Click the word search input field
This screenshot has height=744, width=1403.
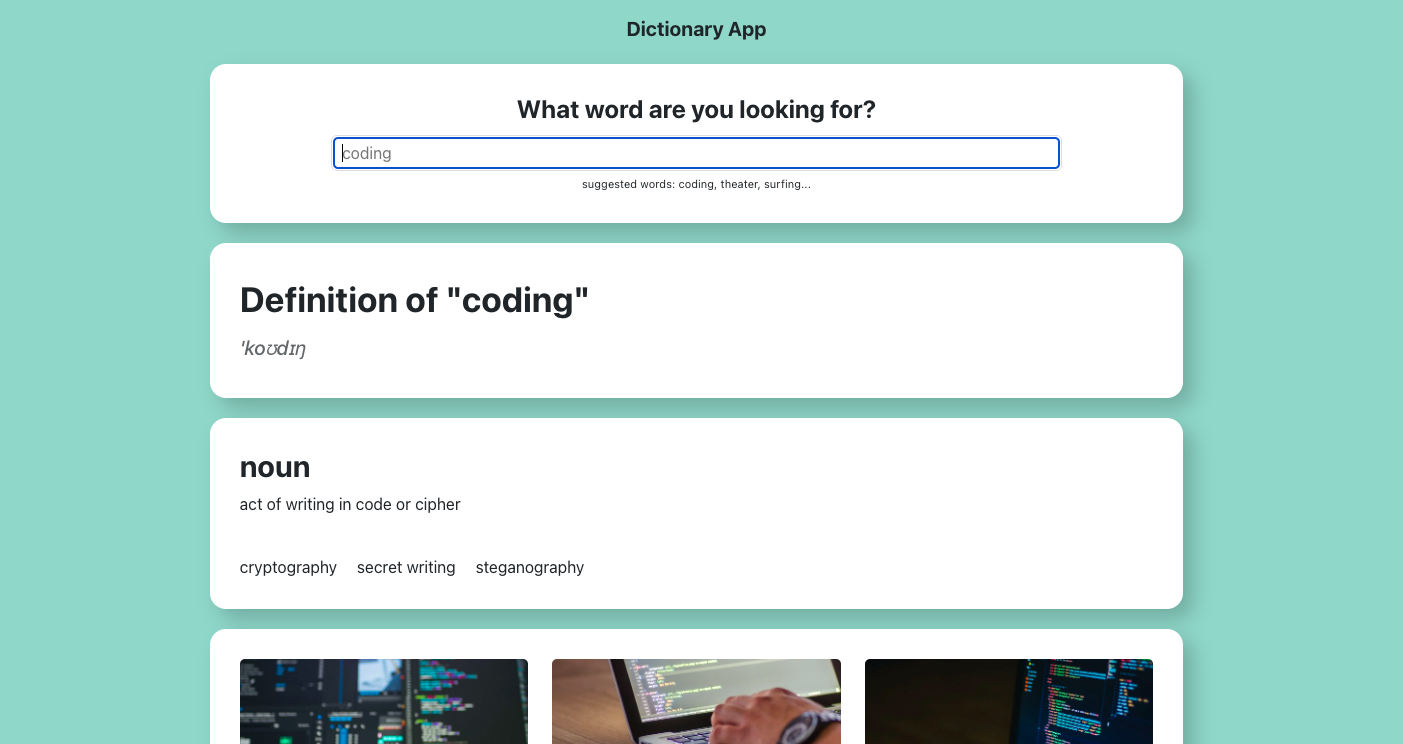tap(696, 153)
